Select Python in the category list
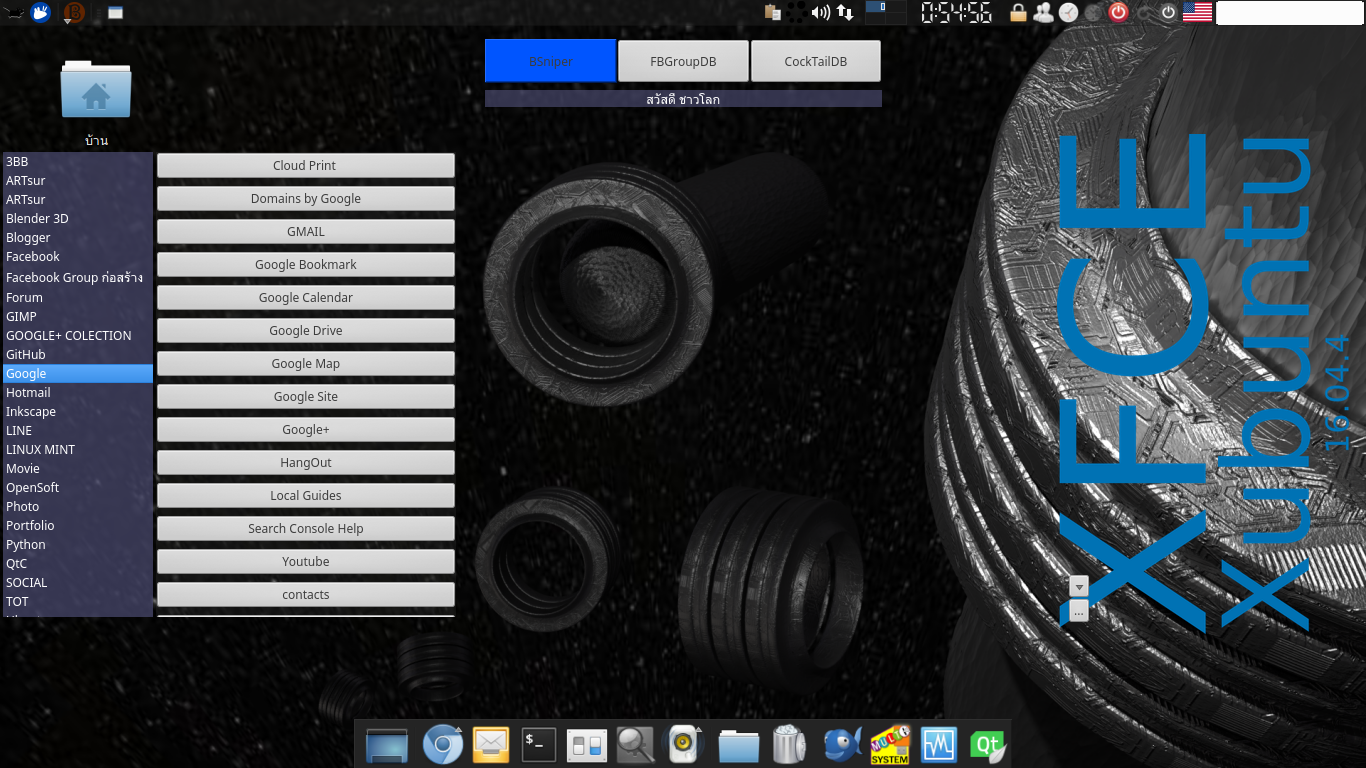 pos(78,544)
